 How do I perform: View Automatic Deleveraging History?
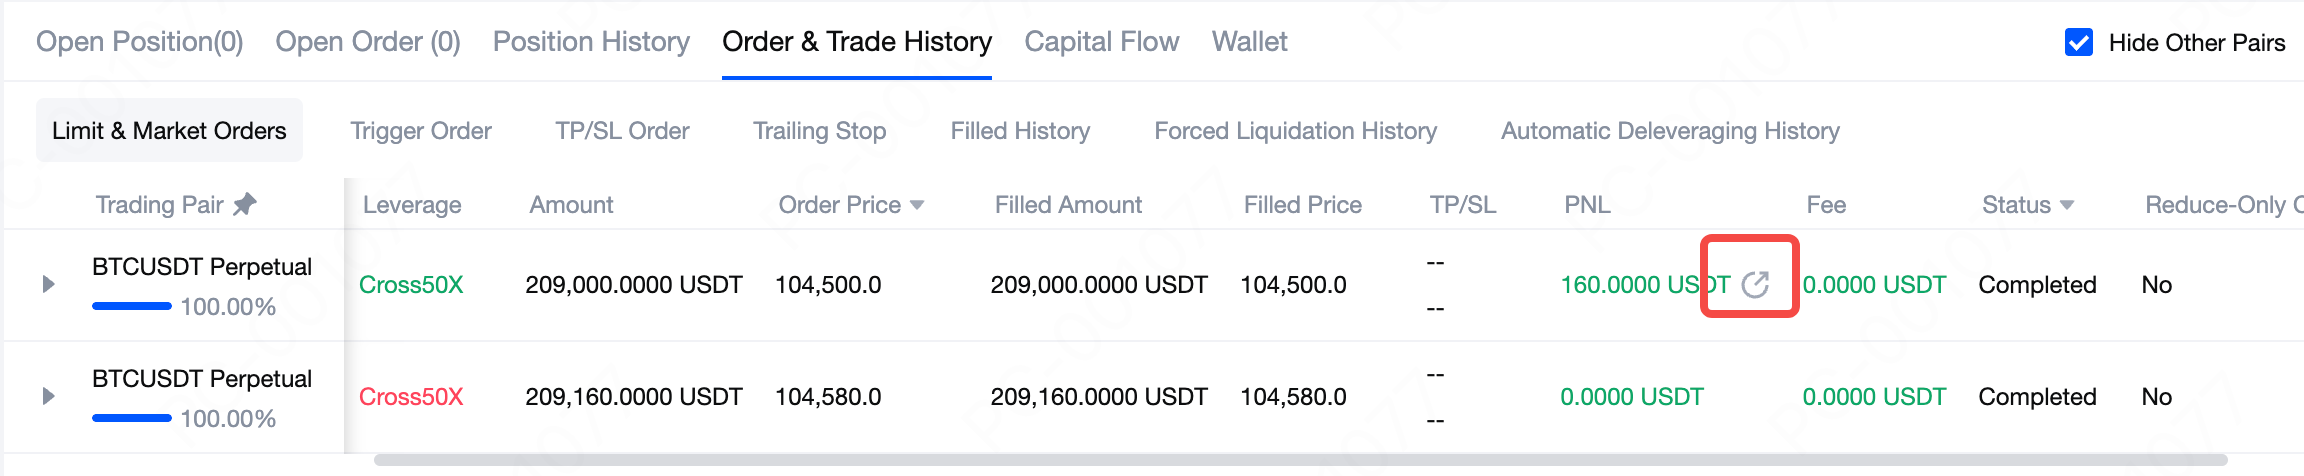click(x=1670, y=131)
